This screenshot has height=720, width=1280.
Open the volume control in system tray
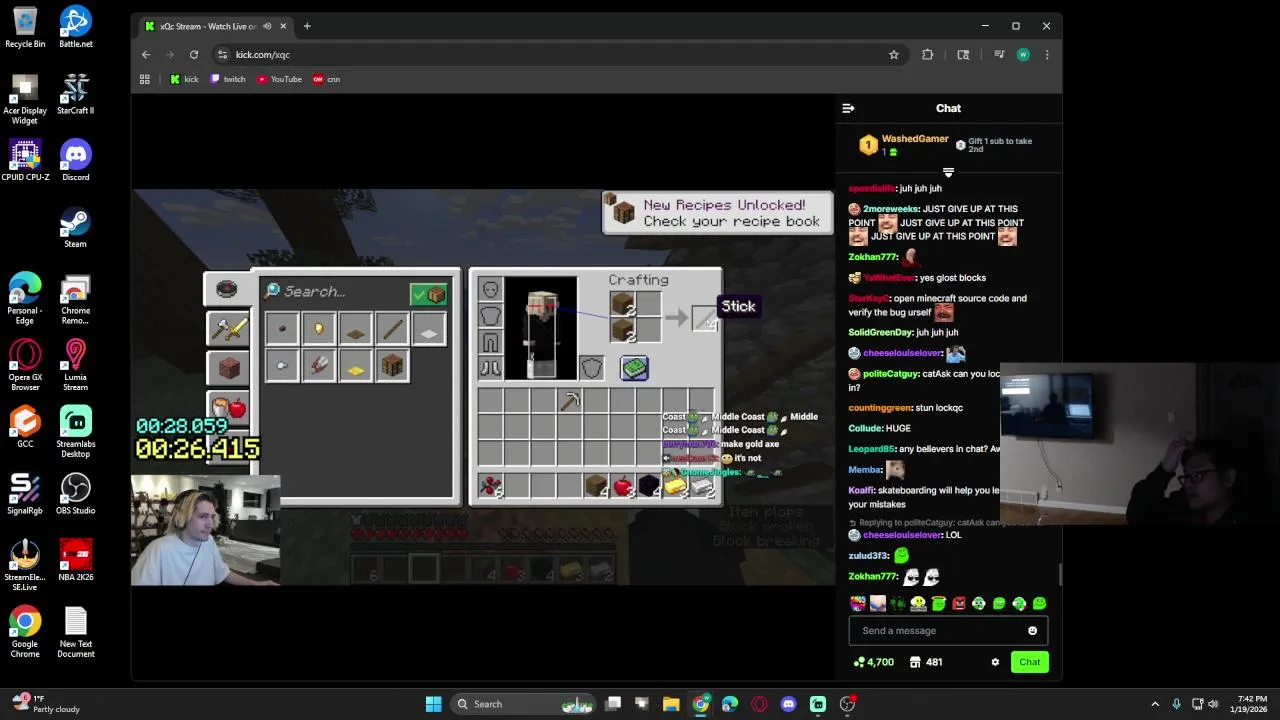click(x=1215, y=704)
